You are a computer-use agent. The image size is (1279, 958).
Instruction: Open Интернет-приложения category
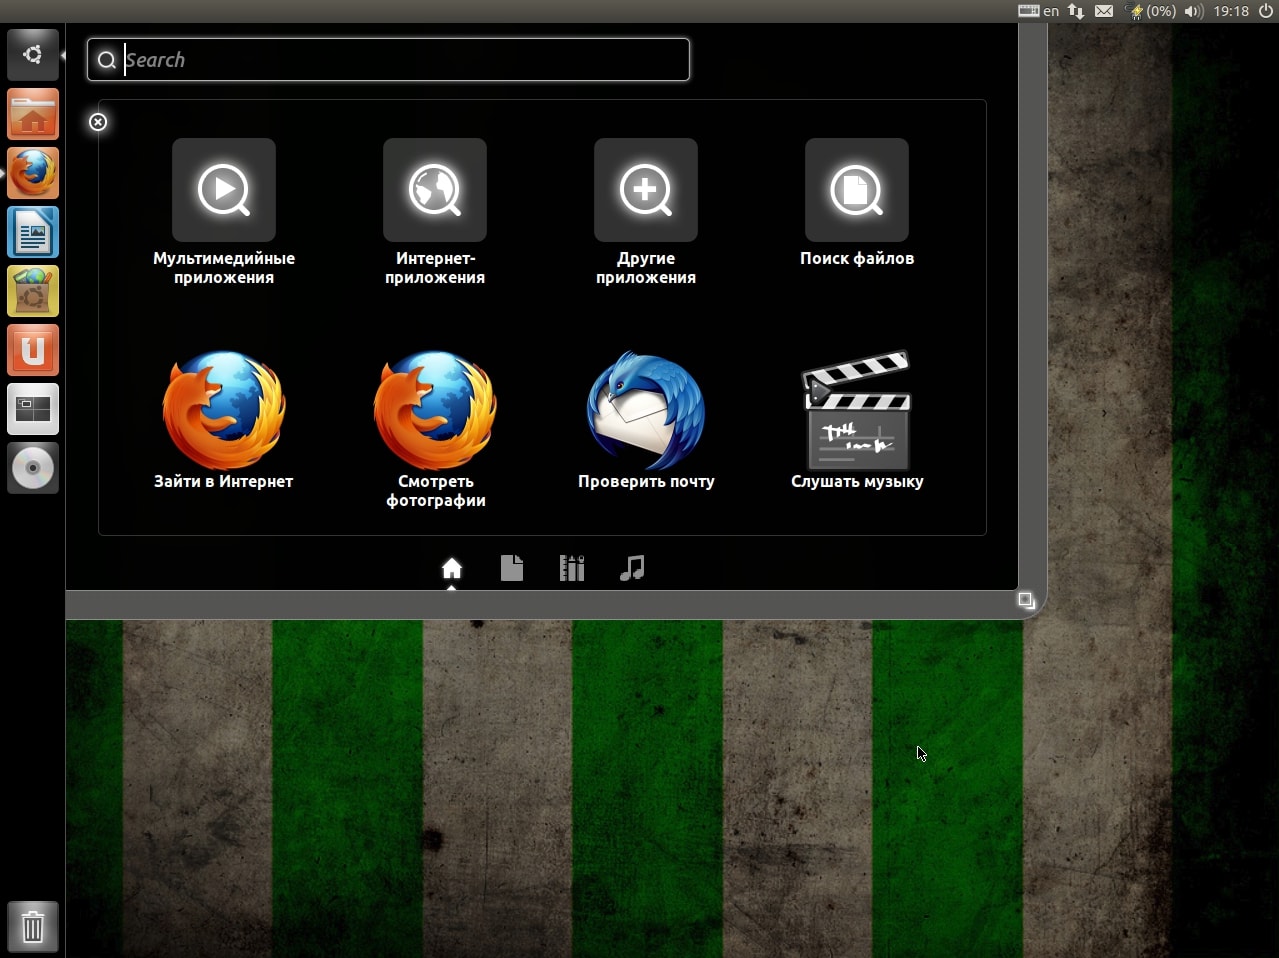pyautogui.click(x=435, y=212)
